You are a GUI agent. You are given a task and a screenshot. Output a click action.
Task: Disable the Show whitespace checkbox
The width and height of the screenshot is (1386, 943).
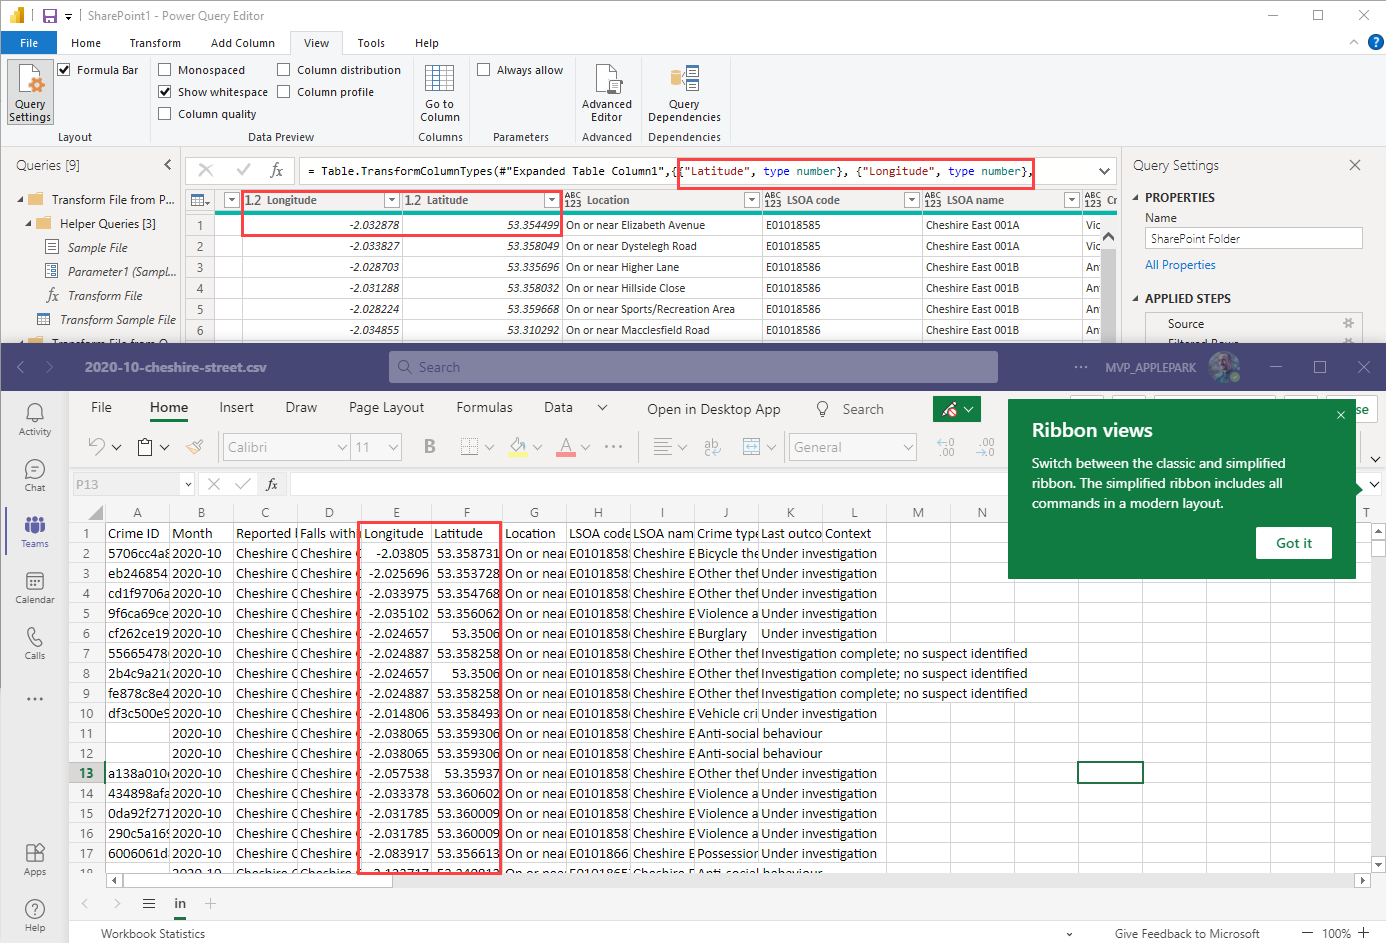click(x=165, y=92)
